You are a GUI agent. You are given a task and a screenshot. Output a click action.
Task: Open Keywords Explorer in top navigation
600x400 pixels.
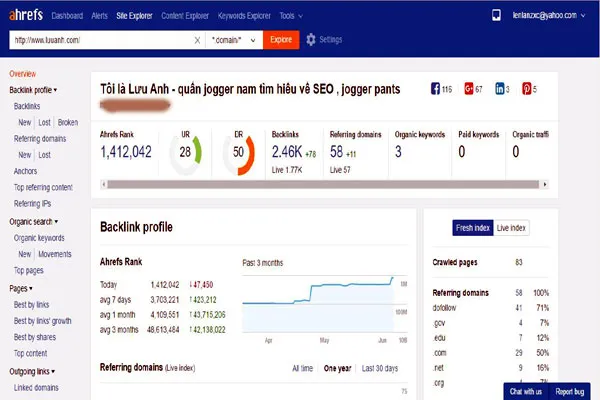pos(244,16)
